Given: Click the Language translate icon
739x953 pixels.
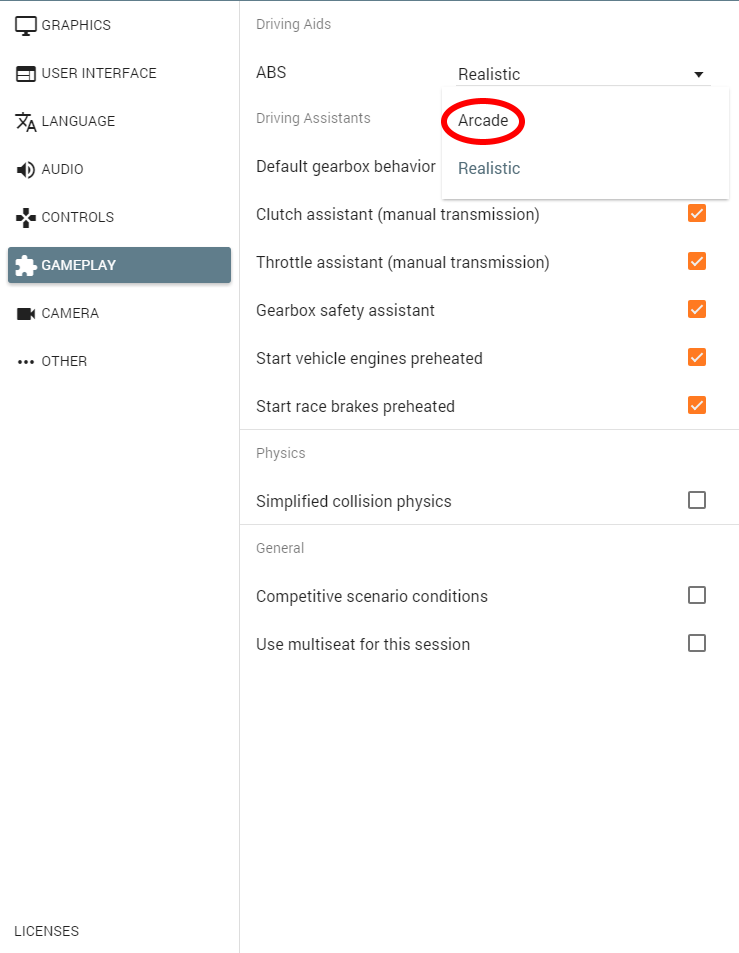Looking at the screenshot, I should pyautogui.click(x=26, y=122).
